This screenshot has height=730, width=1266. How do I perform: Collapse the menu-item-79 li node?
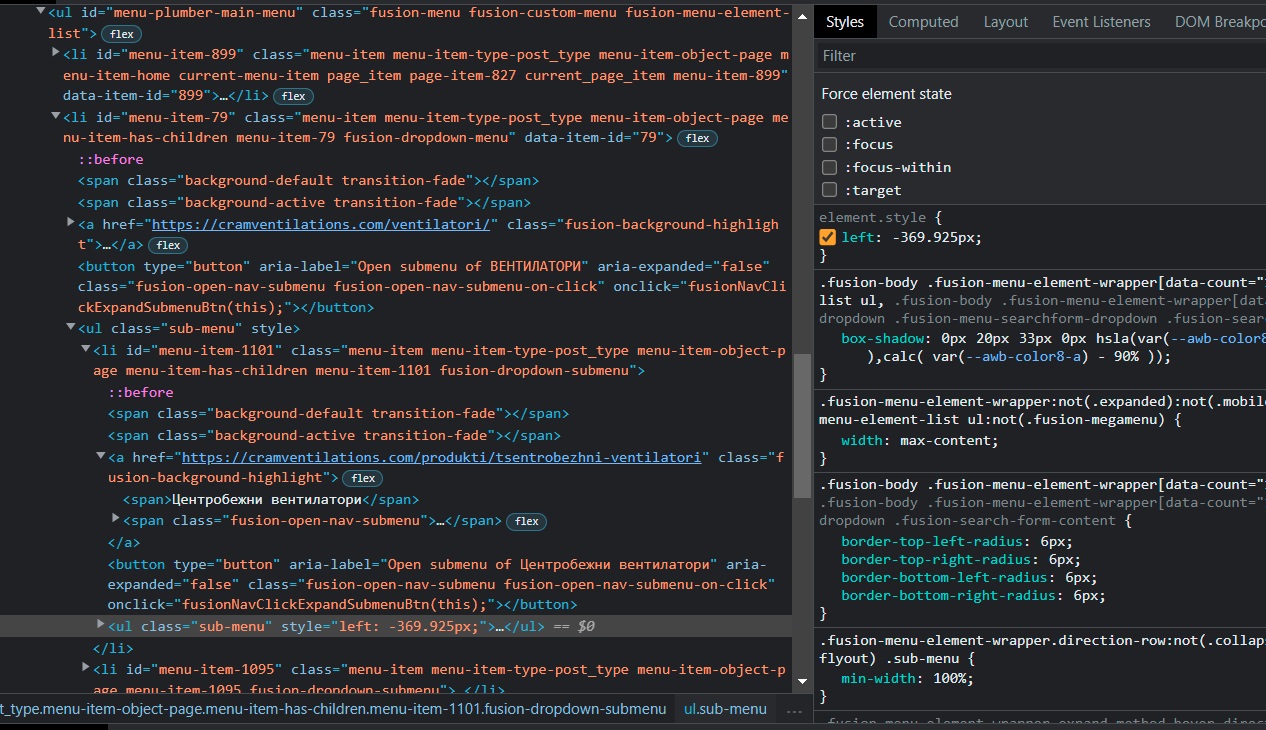[55, 117]
